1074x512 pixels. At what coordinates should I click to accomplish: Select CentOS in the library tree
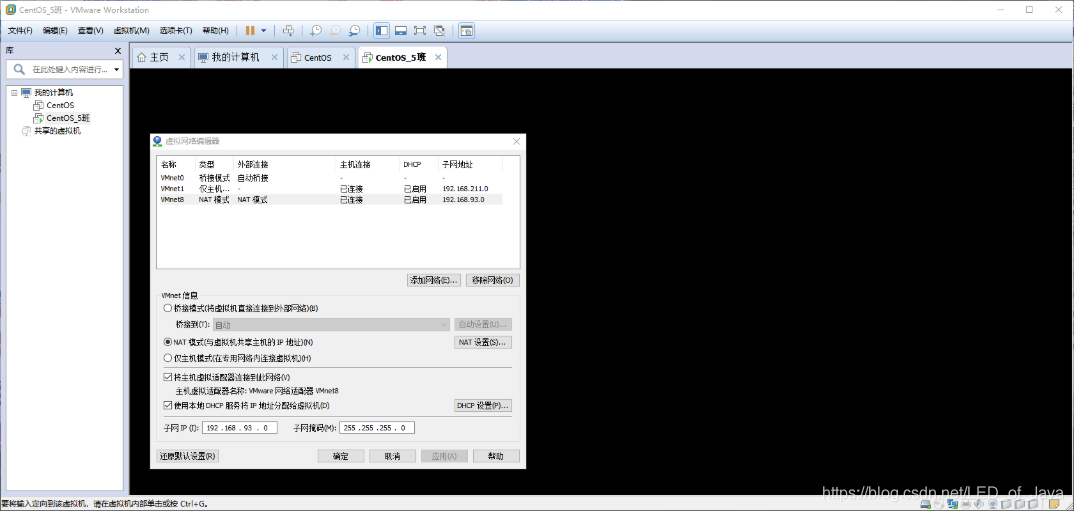point(60,105)
